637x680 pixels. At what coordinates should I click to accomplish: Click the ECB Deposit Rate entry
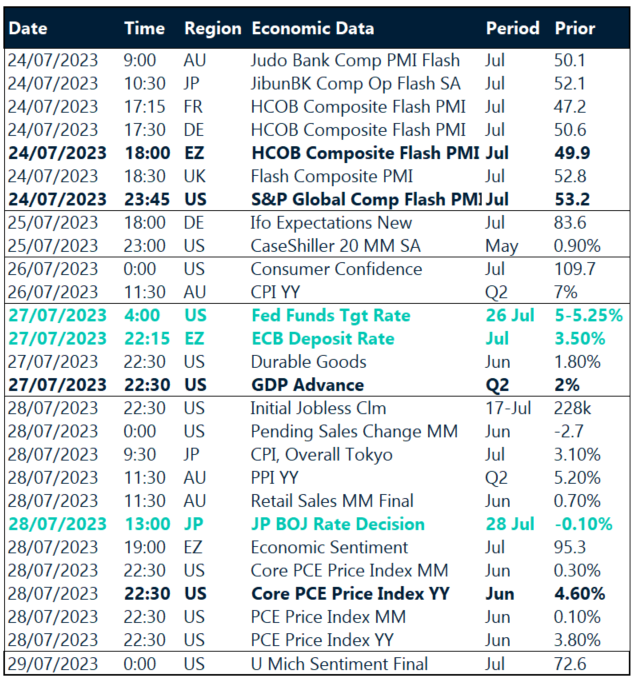click(x=322, y=338)
